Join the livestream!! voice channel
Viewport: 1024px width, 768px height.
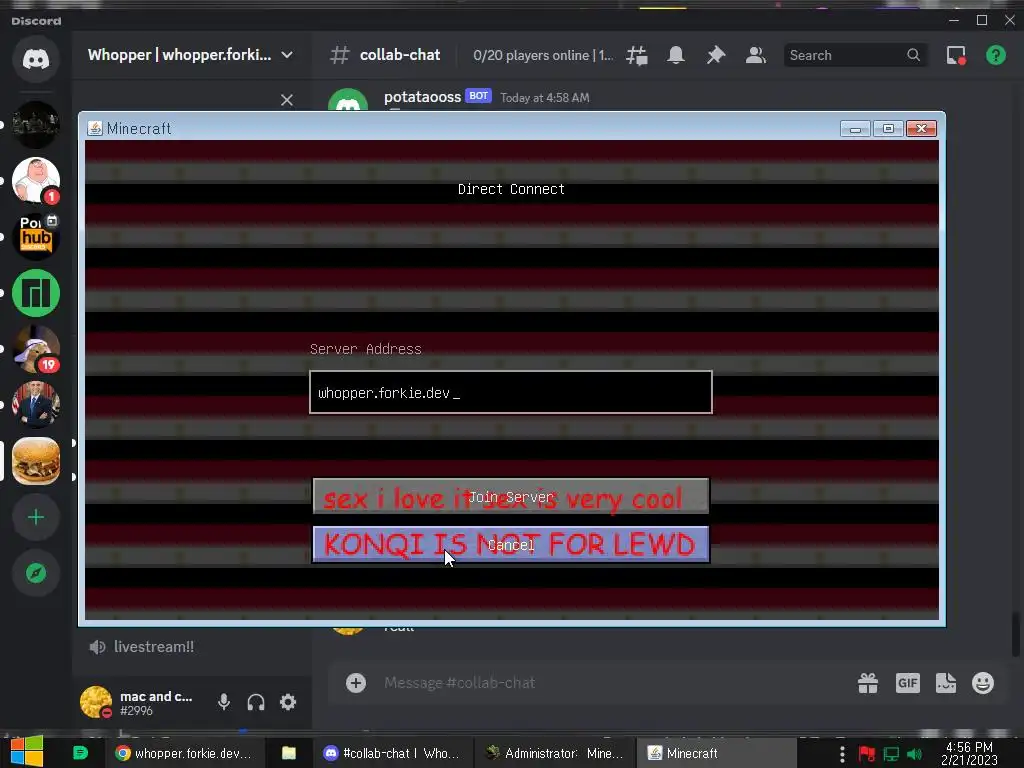(142, 647)
